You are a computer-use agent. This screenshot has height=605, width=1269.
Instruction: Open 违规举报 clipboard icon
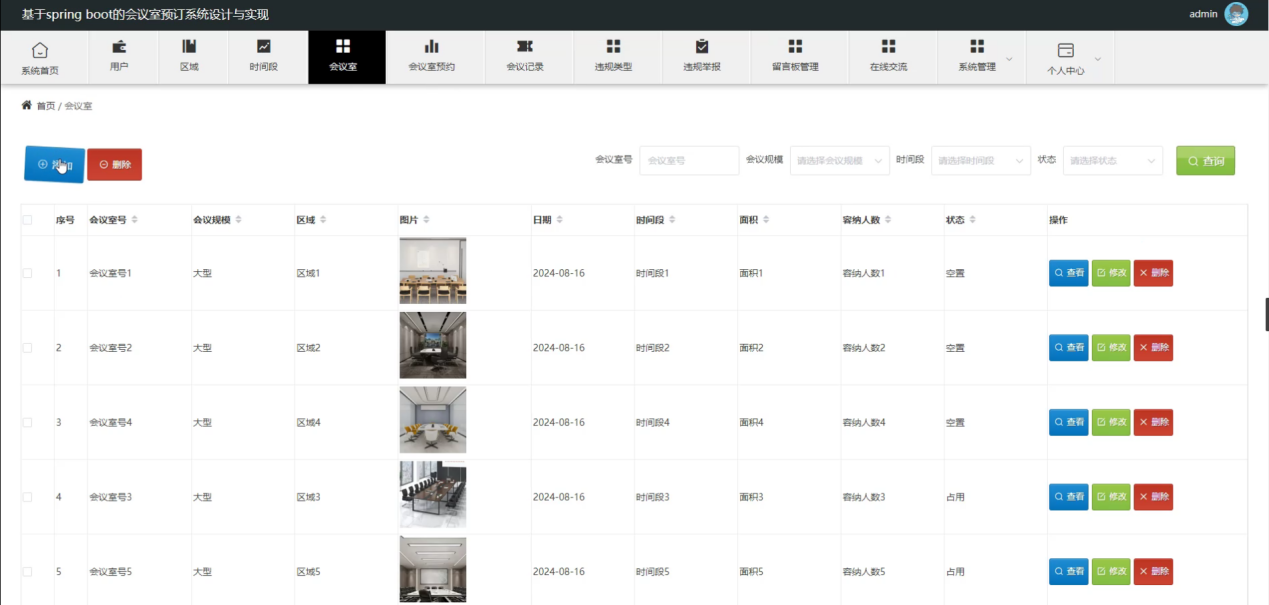point(702,47)
